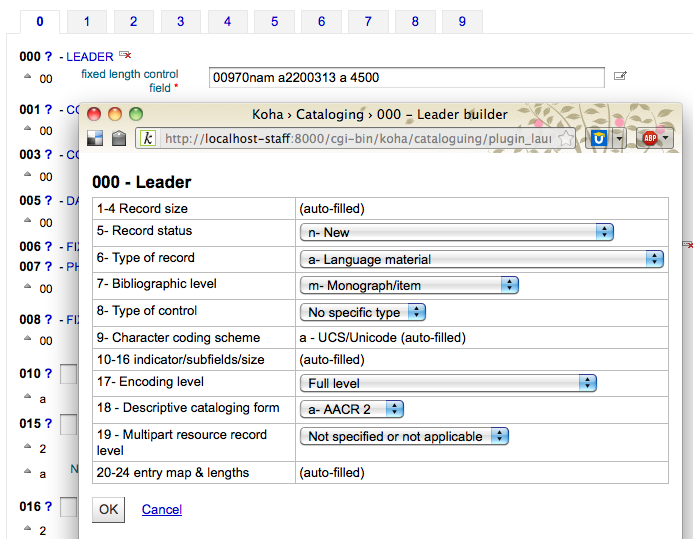This screenshot has height=539, width=693.
Task: Click the help question mark for tag 010
Action: (48, 374)
